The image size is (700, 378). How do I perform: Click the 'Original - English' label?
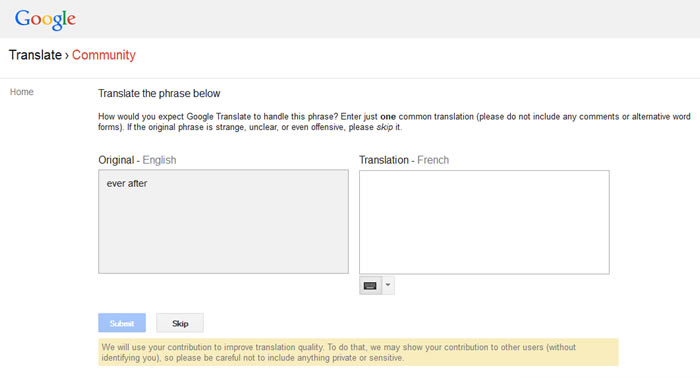137,160
